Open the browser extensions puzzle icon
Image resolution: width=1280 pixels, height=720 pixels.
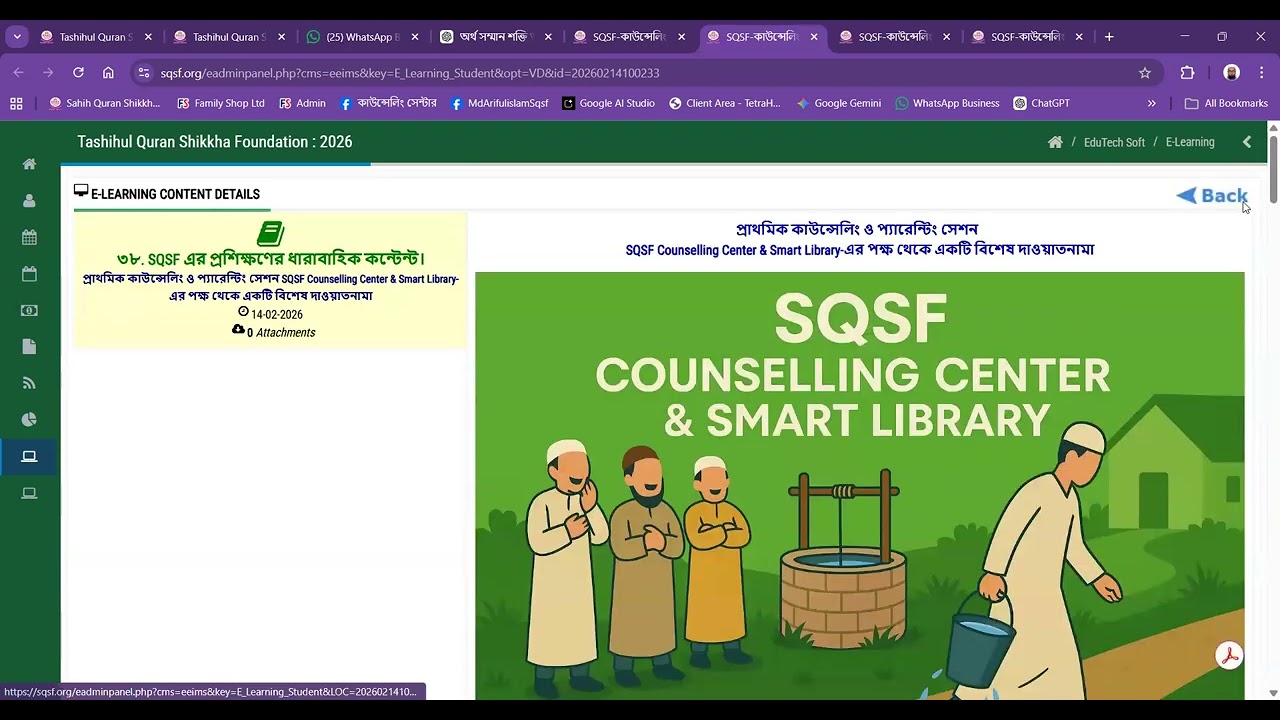click(1188, 73)
